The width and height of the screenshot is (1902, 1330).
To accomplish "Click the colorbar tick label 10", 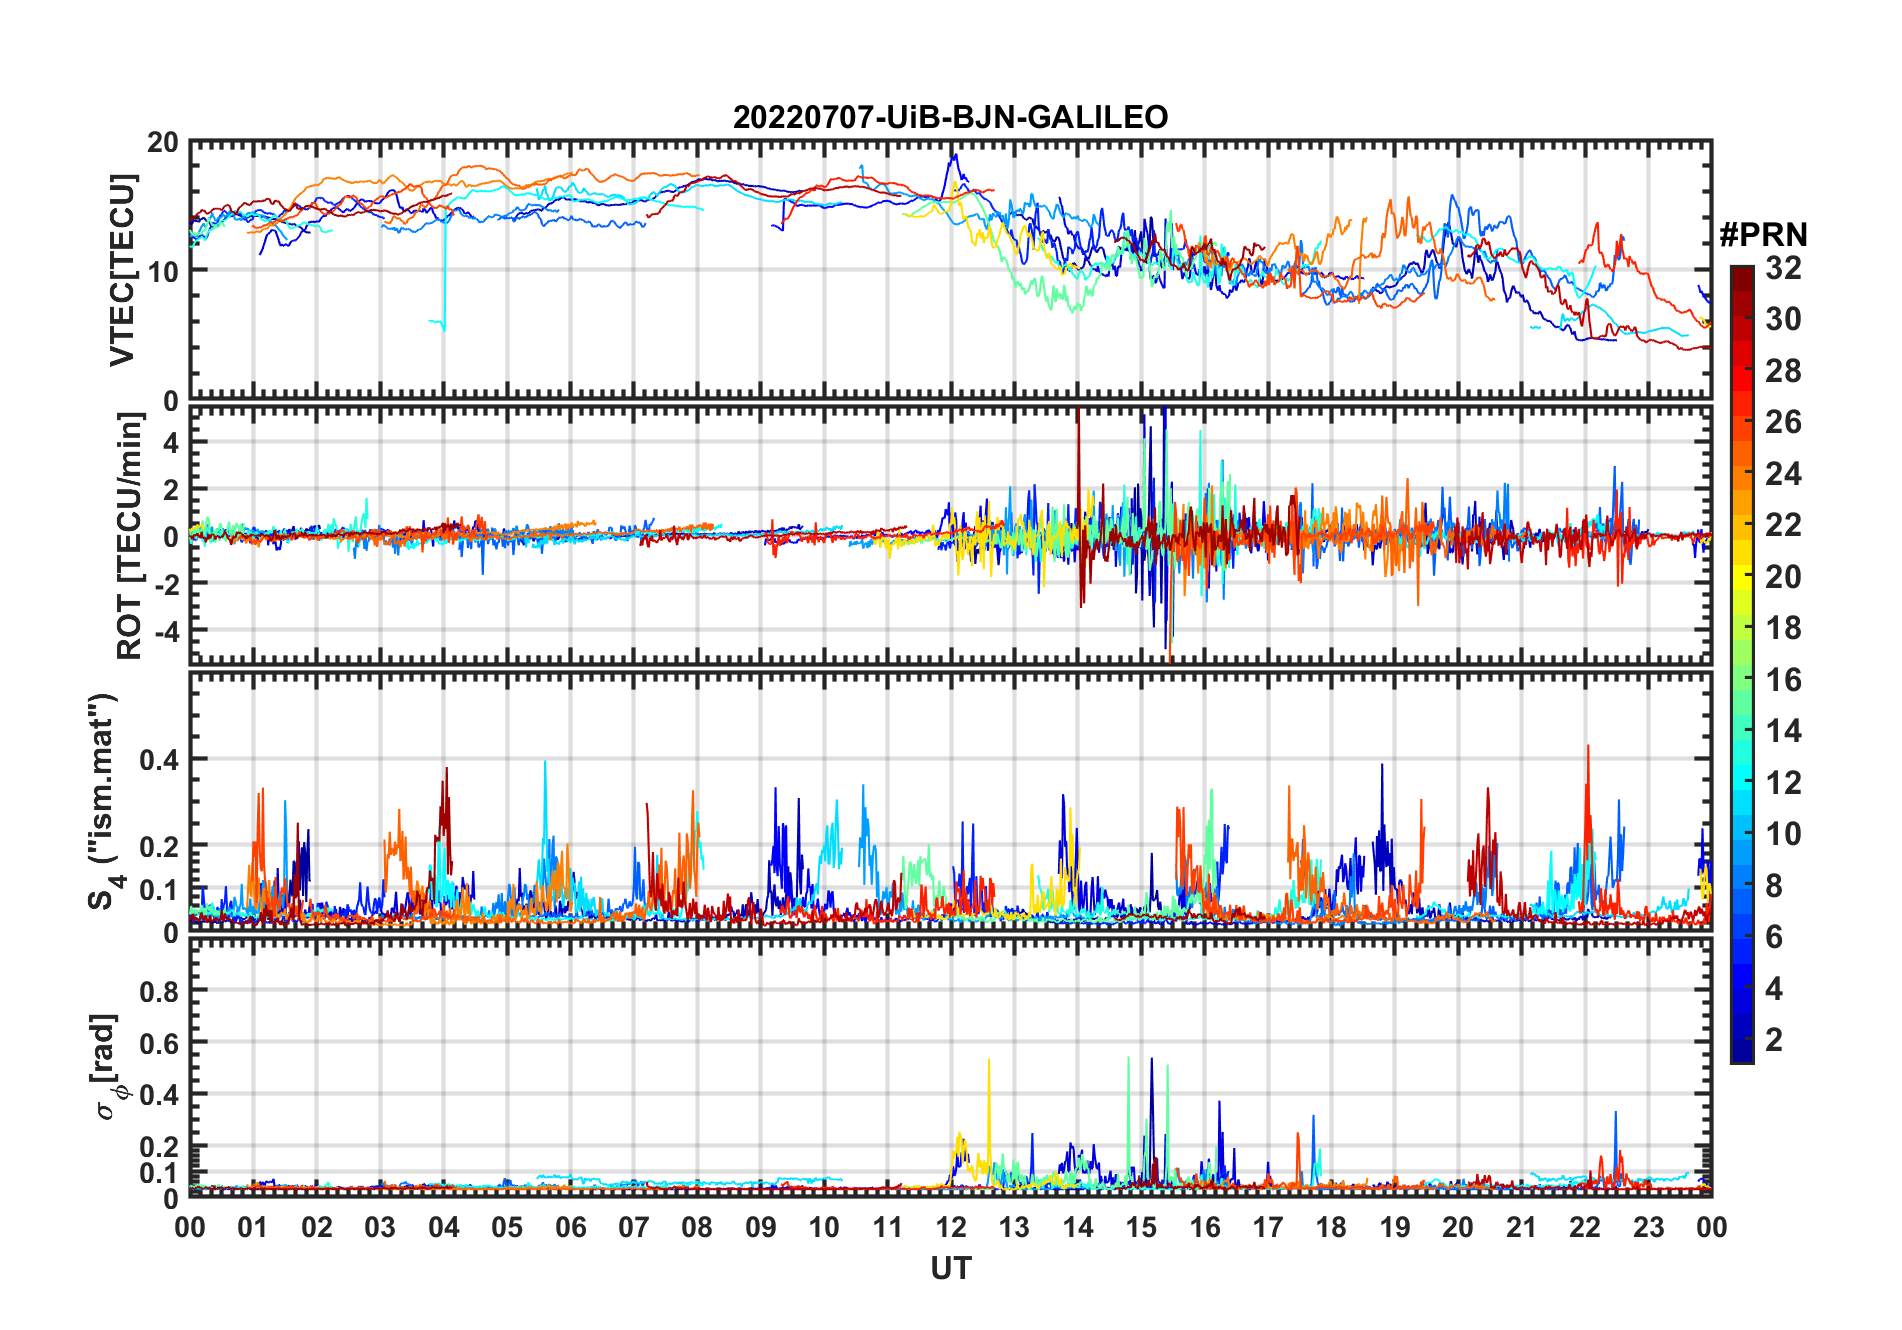I will click(x=1783, y=834).
